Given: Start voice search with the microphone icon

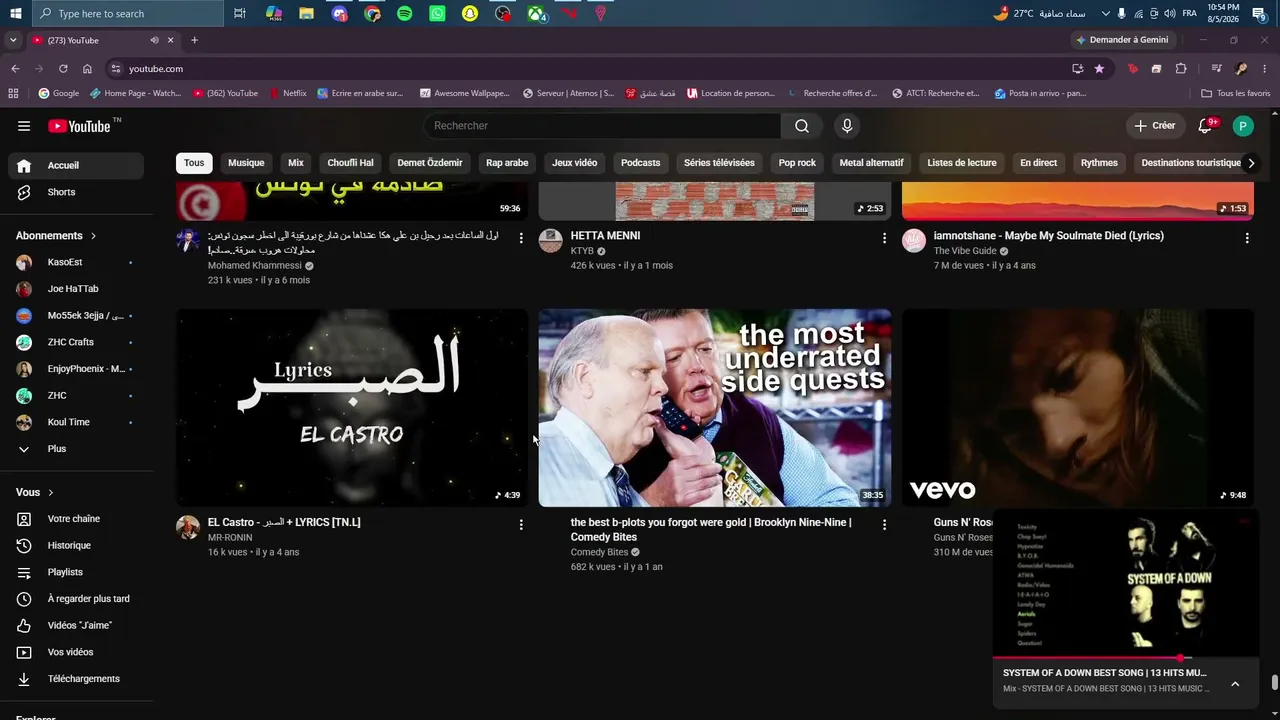Looking at the screenshot, I should (847, 126).
